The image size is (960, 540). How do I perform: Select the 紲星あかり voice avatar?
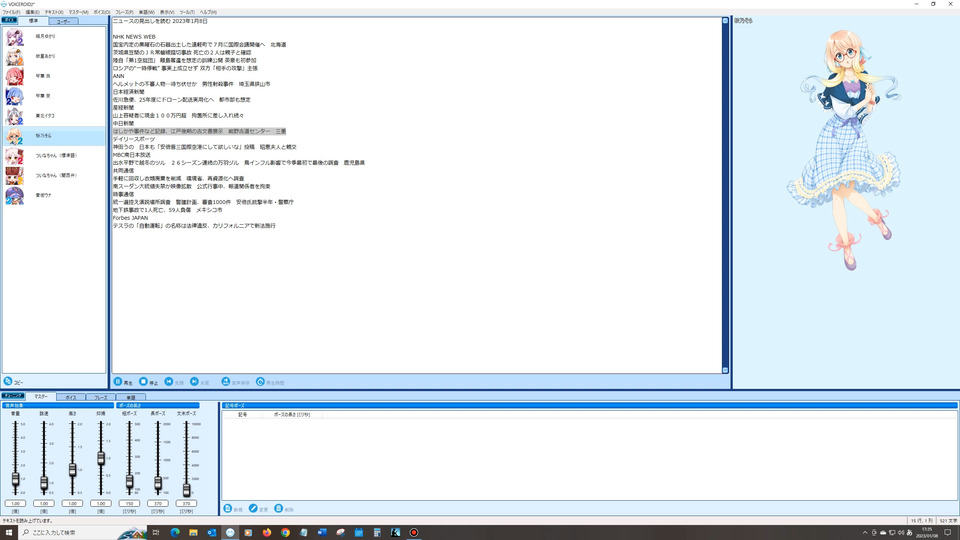click(15, 56)
